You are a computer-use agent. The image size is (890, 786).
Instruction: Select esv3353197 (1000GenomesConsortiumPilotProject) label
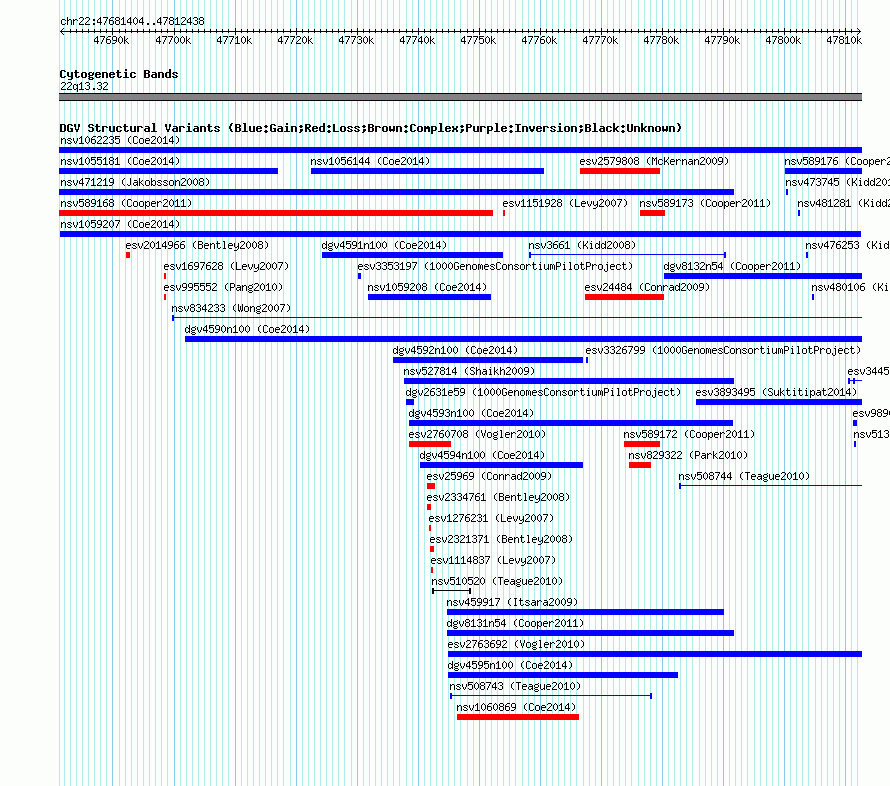click(x=495, y=266)
